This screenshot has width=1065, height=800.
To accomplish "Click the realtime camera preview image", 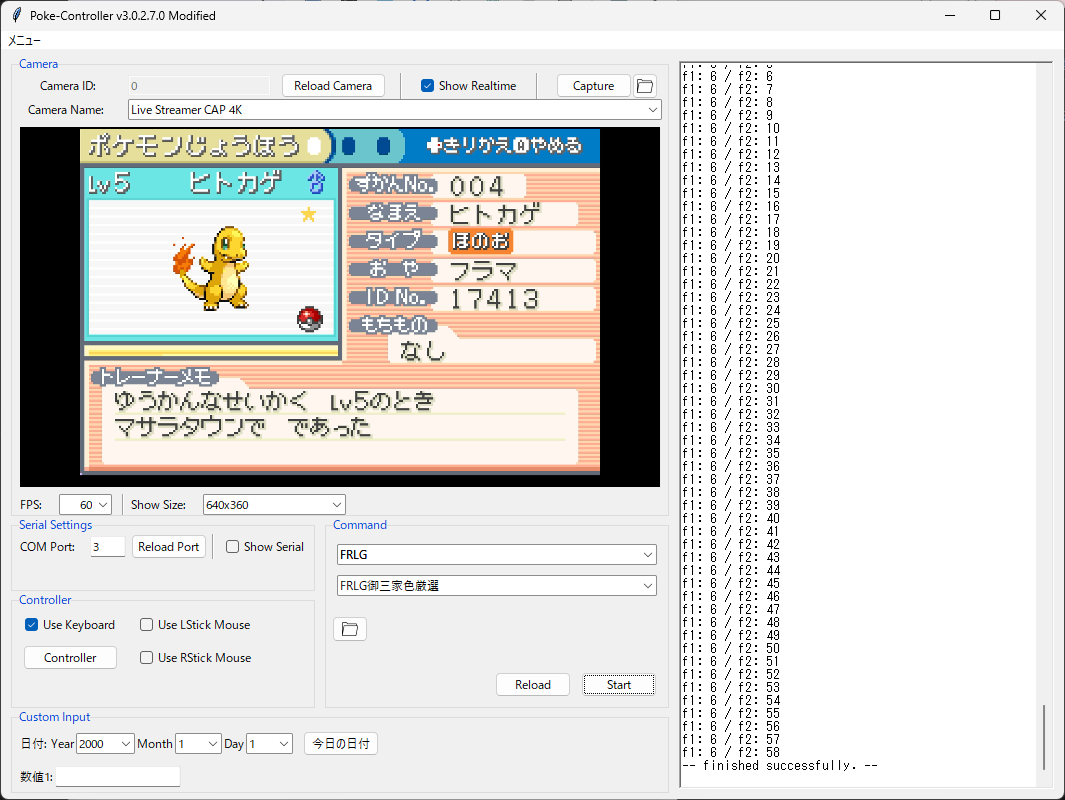I will (x=340, y=307).
